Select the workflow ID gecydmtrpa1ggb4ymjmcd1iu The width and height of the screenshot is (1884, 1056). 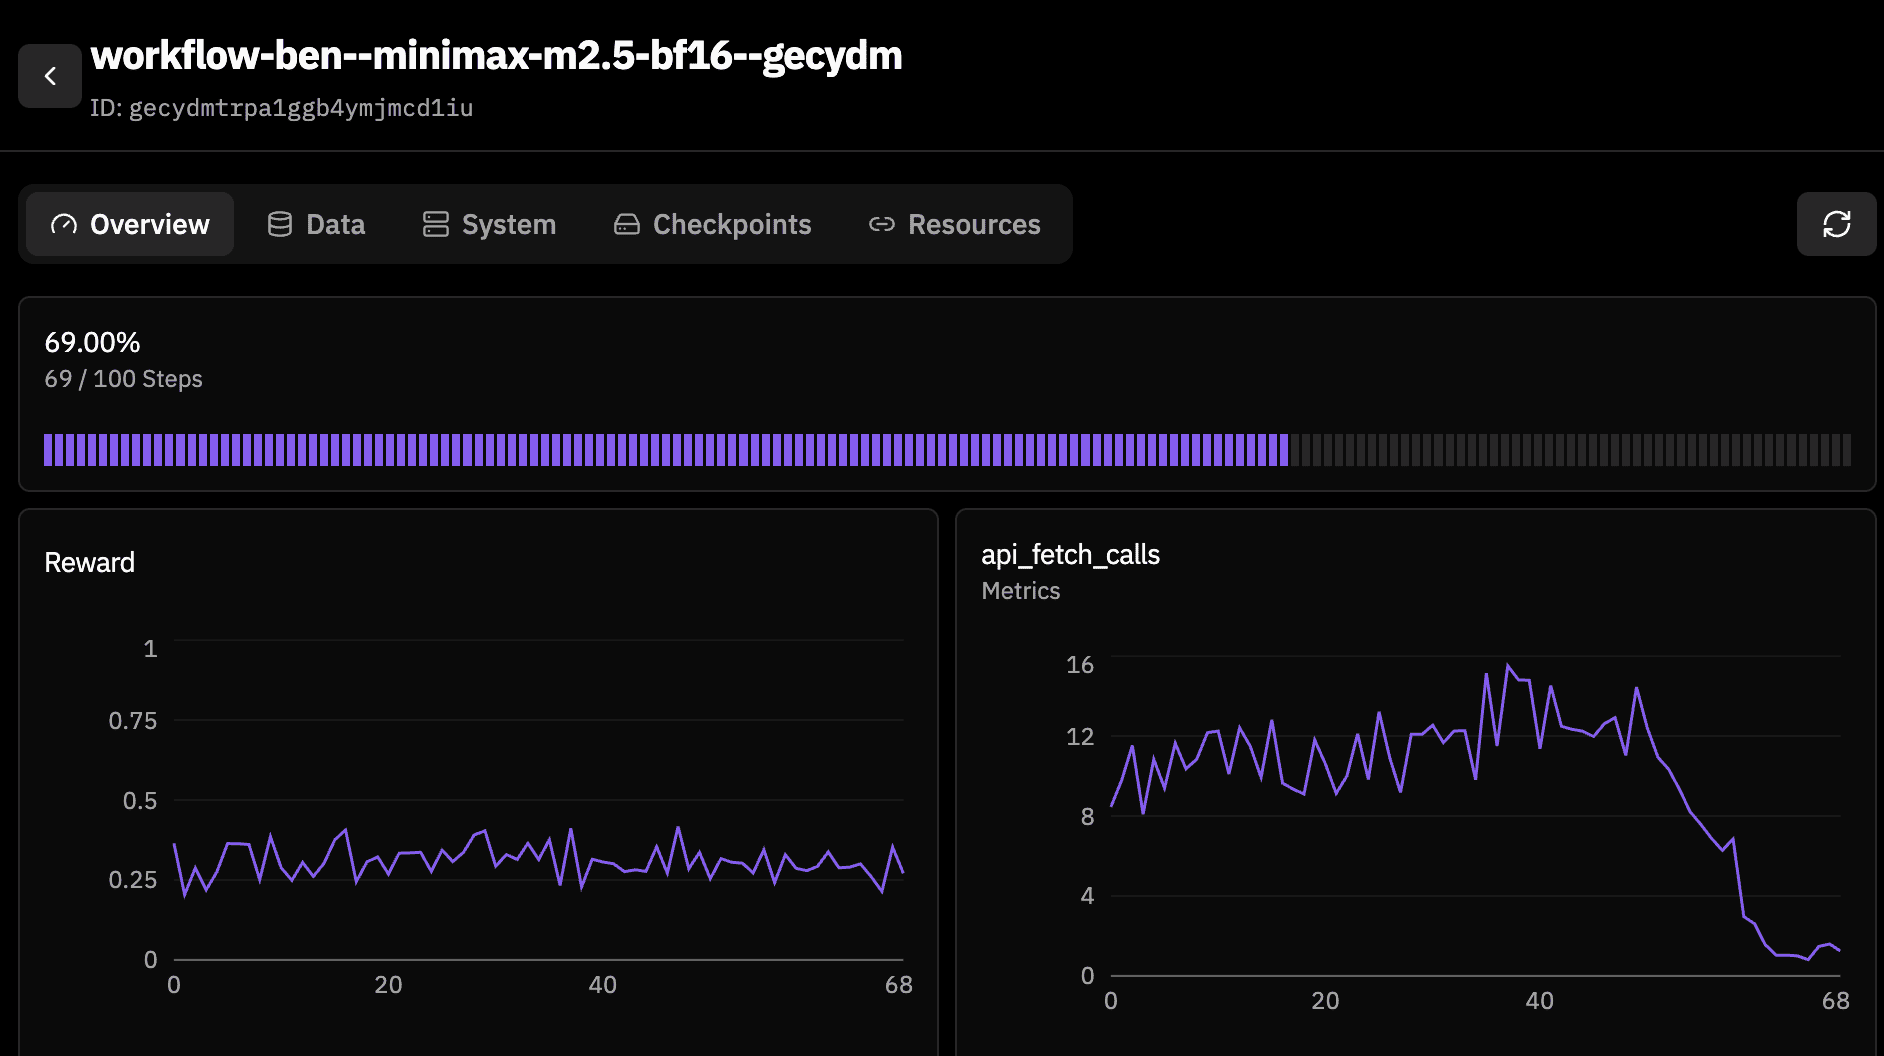pyautogui.click(x=302, y=107)
